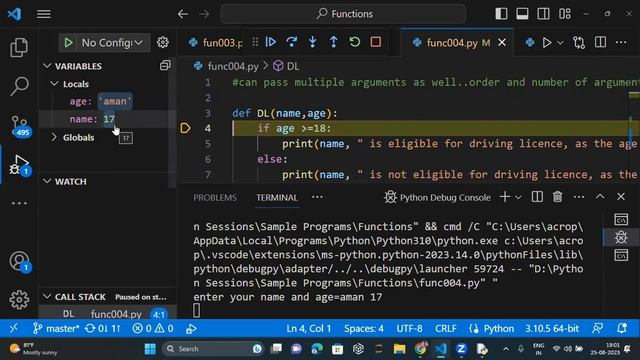Open the Windows Start button

[x=150, y=349]
